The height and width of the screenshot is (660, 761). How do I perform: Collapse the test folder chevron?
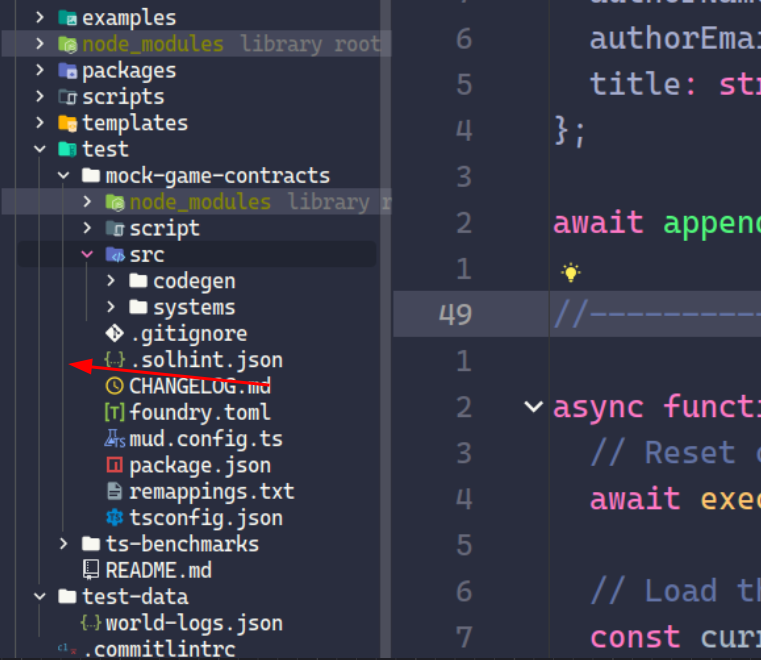click(40, 149)
